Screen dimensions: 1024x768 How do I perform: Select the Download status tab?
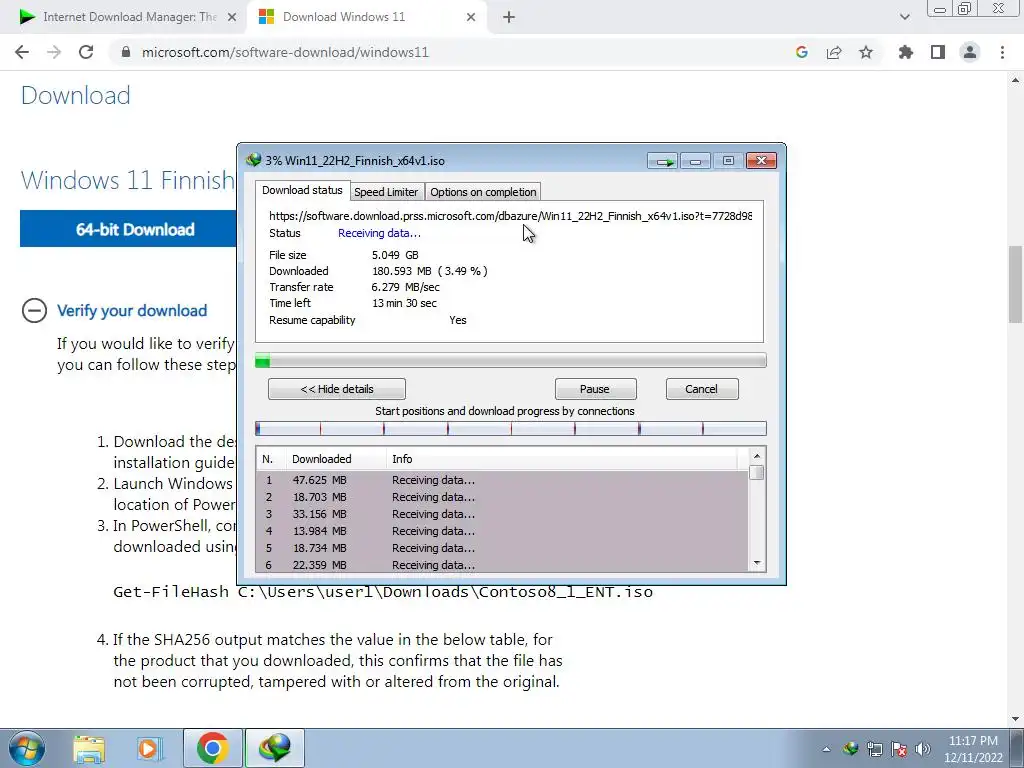(302, 190)
